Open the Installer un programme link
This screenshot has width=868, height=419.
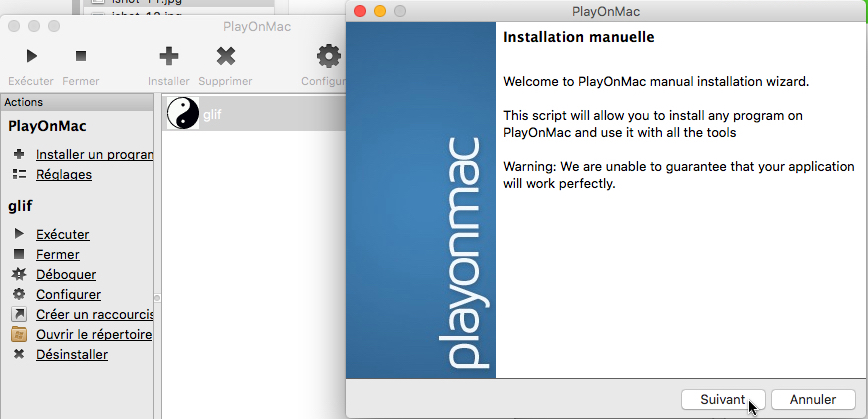click(94, 155)
